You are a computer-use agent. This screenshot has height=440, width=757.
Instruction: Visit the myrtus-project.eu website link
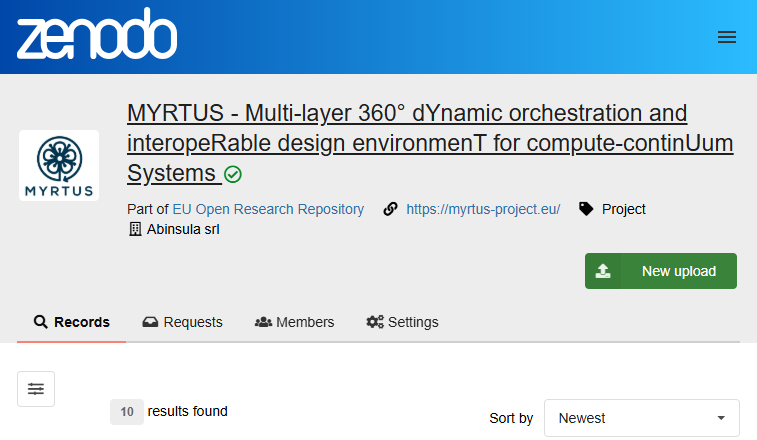pyautogui.click(x=483, y=209)
